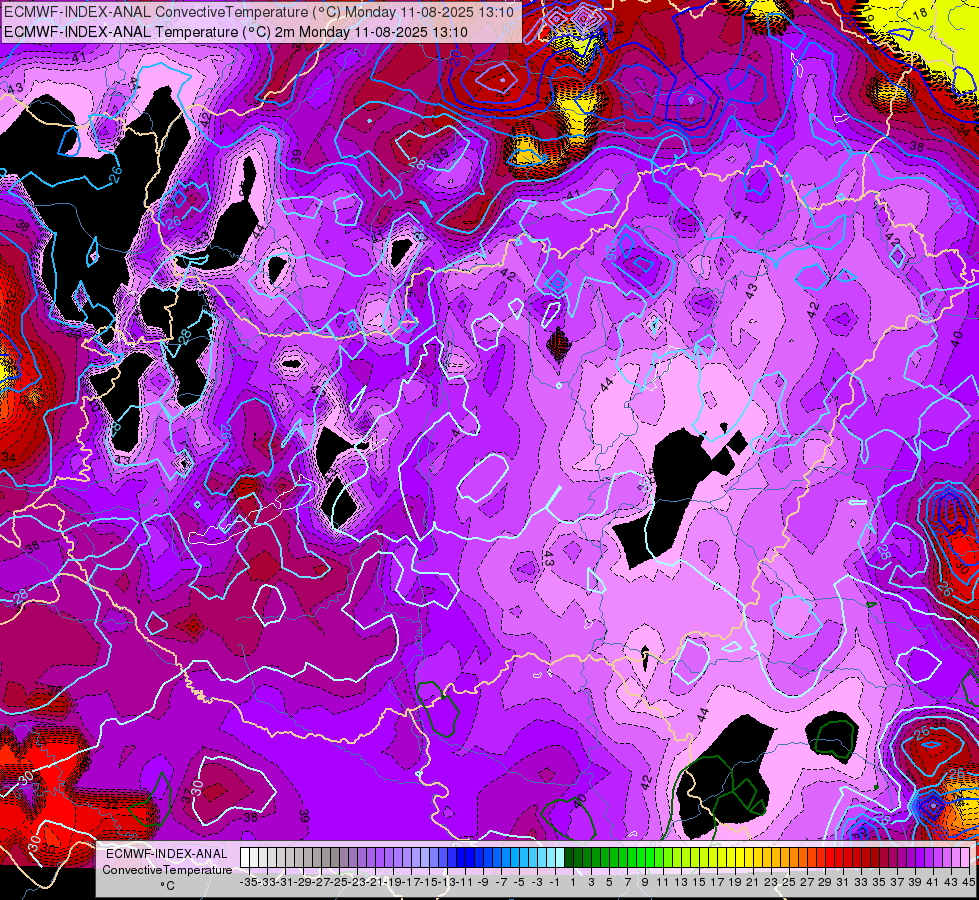979x900 pixels.
Task: Click the 45 value on the legend scale
Action: (968, 883)
